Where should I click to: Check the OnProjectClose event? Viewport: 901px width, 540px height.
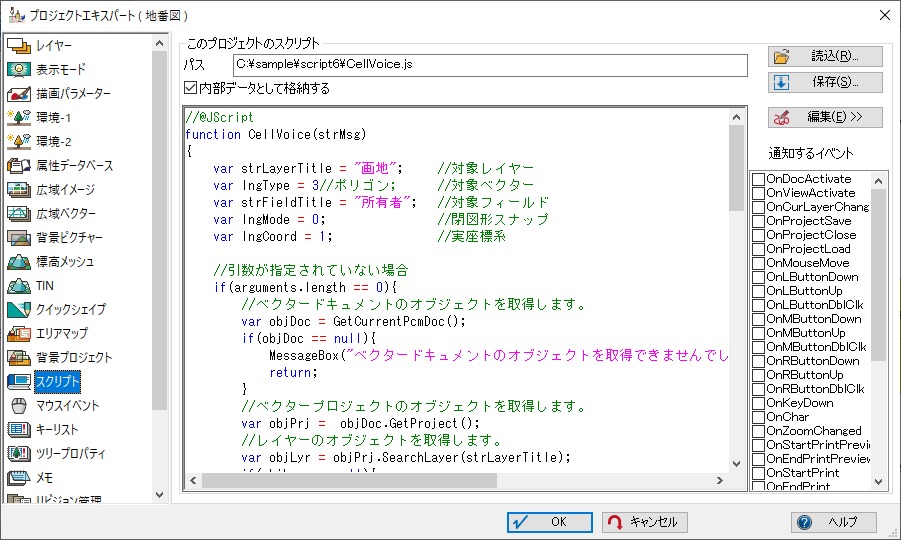[x=758, y=235]
